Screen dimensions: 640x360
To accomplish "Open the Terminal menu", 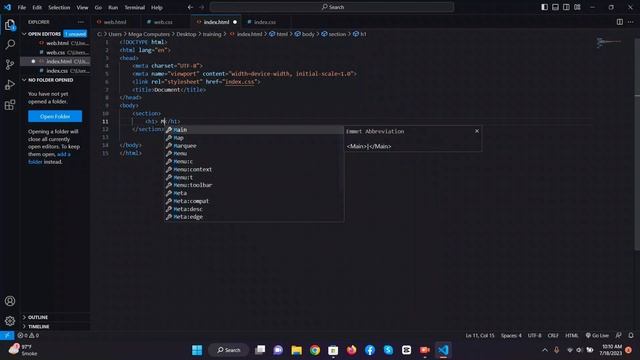I will (135, 7).
